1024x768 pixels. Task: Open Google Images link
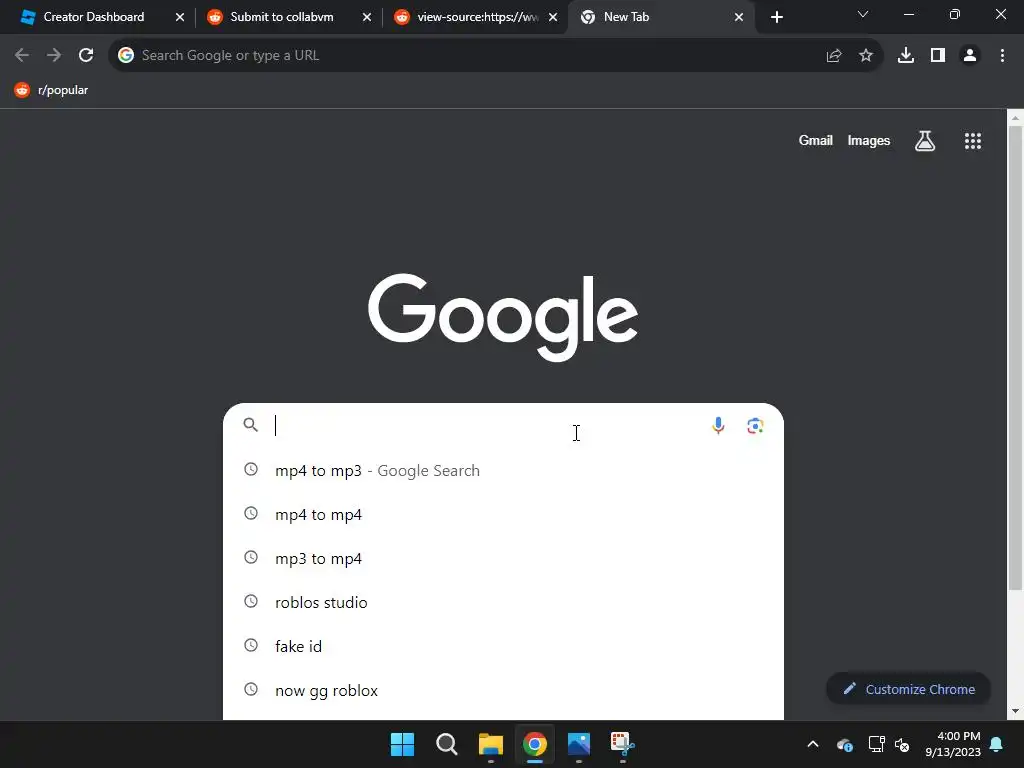coord(869,140)
